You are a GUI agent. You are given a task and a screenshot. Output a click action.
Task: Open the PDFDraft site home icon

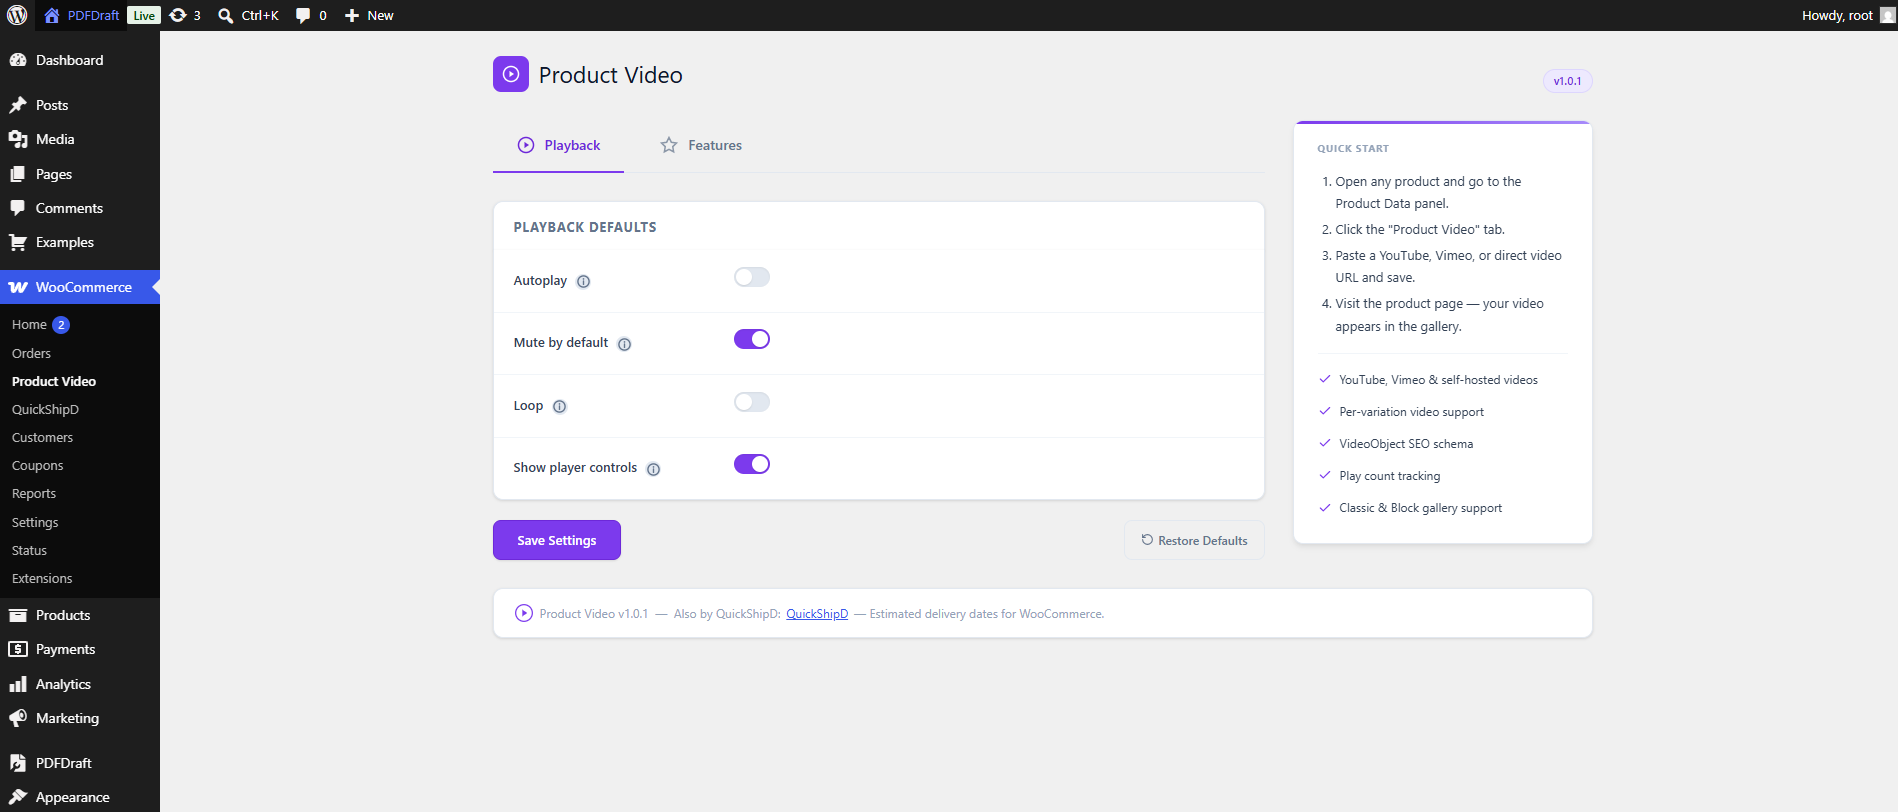[52, 15]
